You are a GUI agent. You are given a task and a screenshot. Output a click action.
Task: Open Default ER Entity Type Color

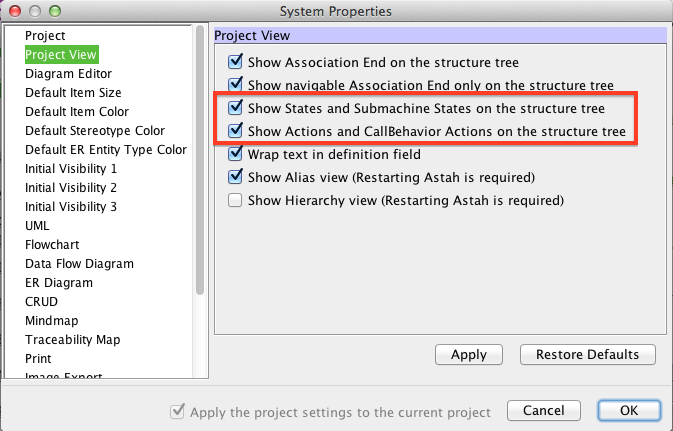point(105,149)
